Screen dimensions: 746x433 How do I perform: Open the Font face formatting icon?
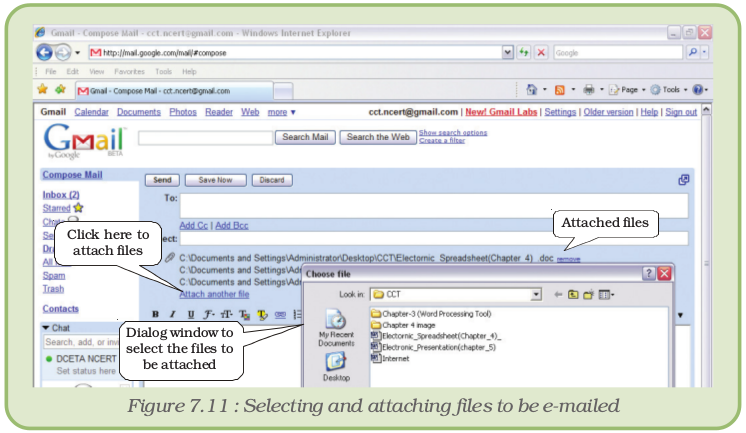(208, 314)
